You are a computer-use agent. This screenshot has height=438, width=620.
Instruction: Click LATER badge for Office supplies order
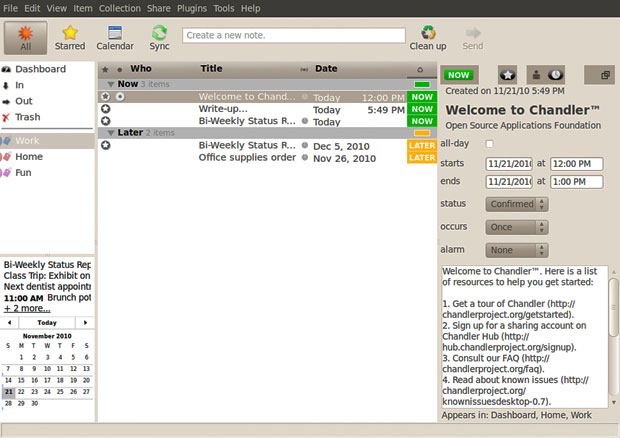pos(422,158)
